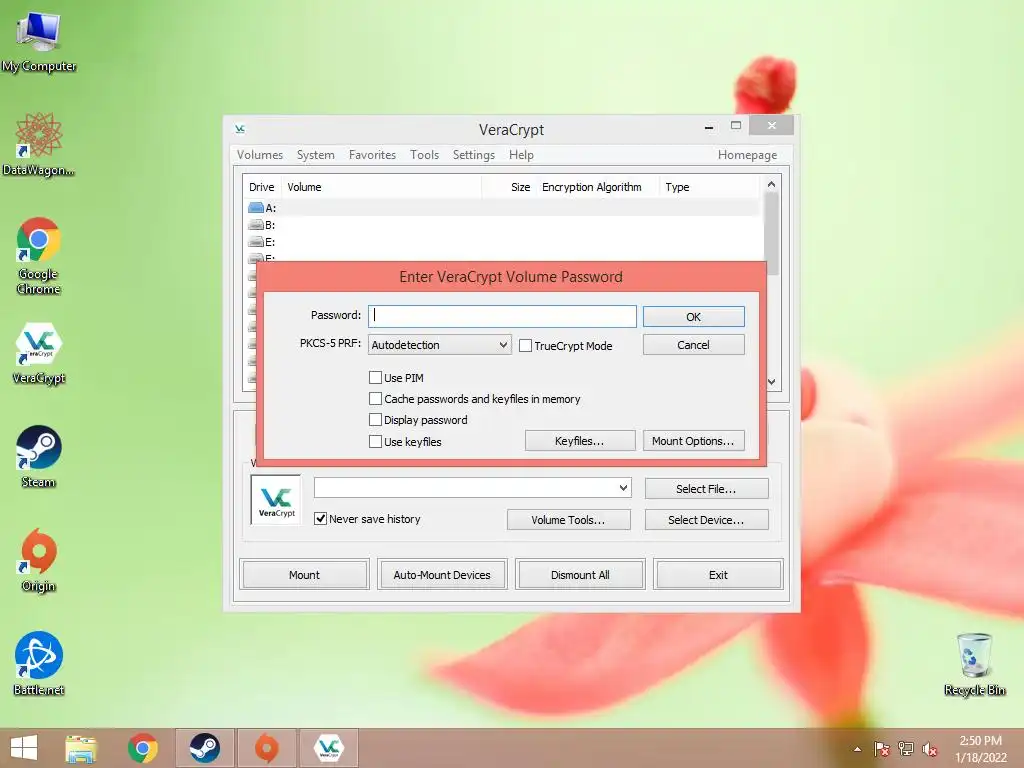
Task: Expand the volume path dropdown
Action: click(624, 488)
